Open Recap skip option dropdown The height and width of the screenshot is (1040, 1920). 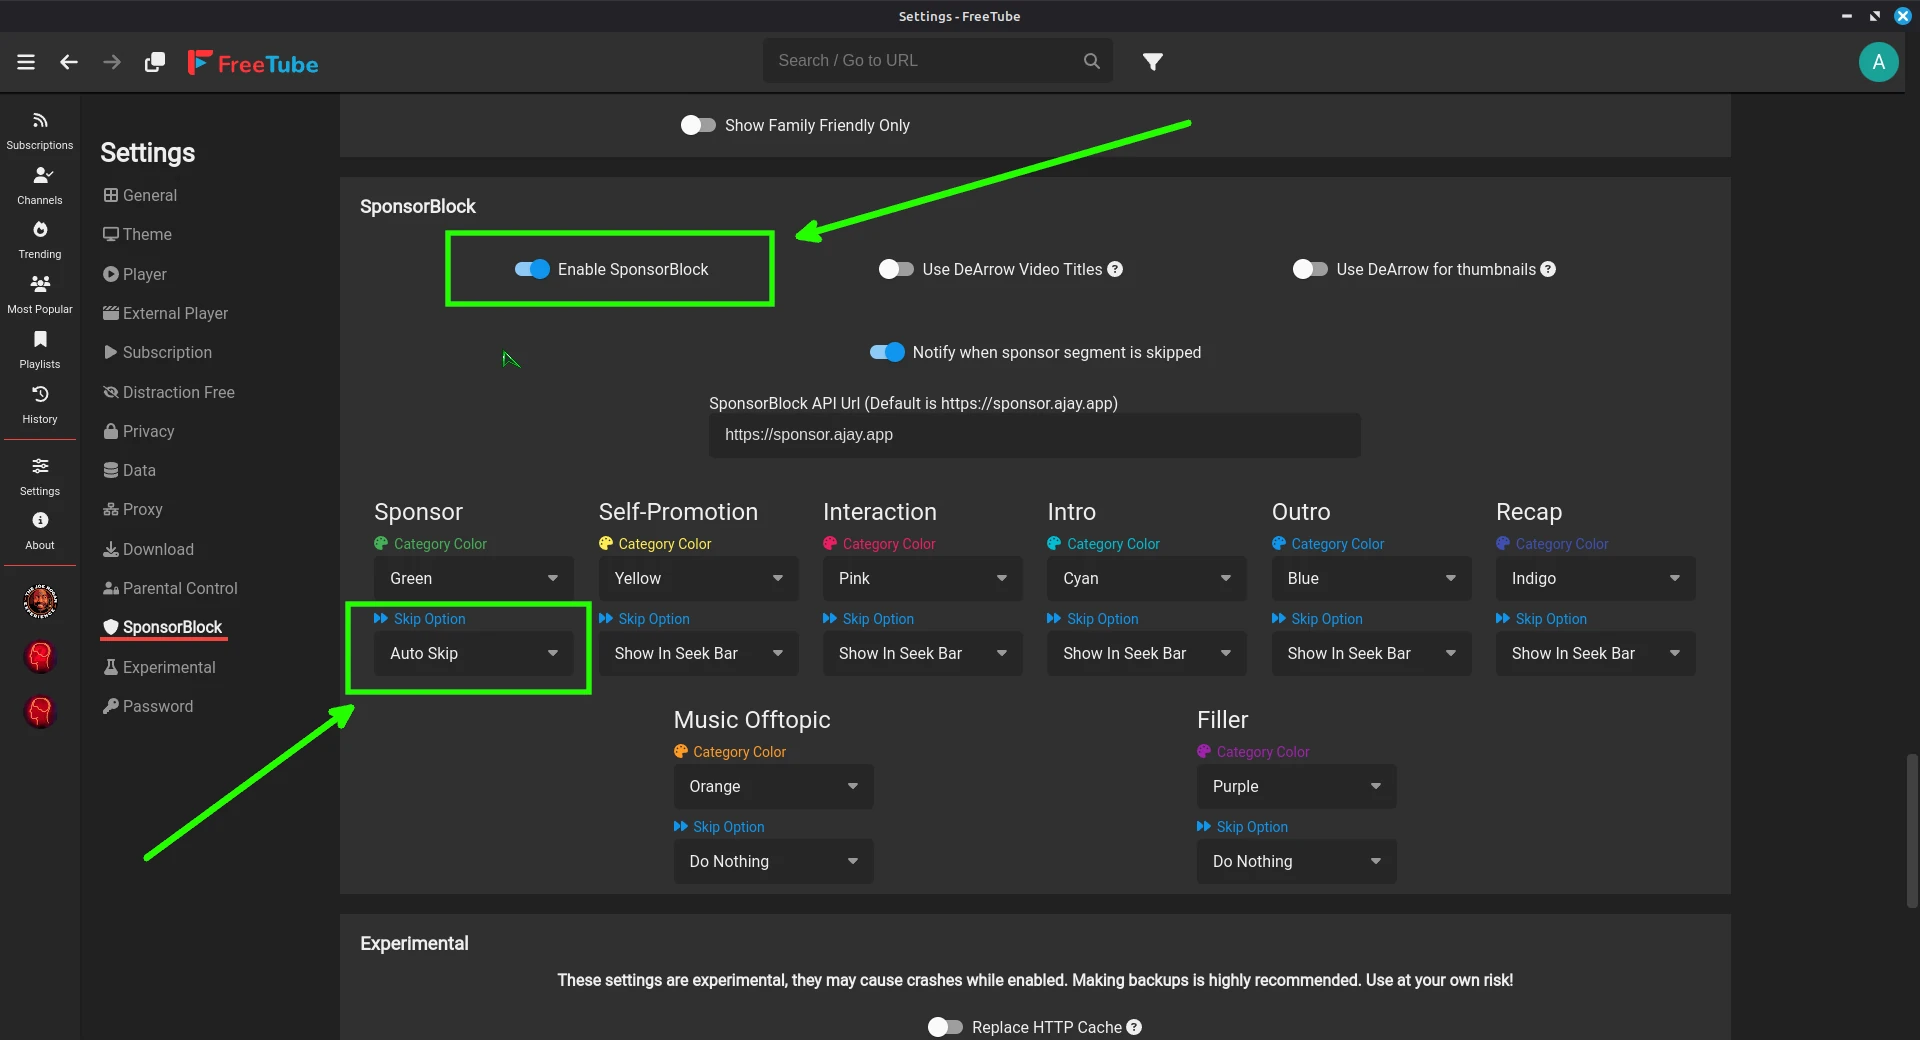pos(1596,653)
